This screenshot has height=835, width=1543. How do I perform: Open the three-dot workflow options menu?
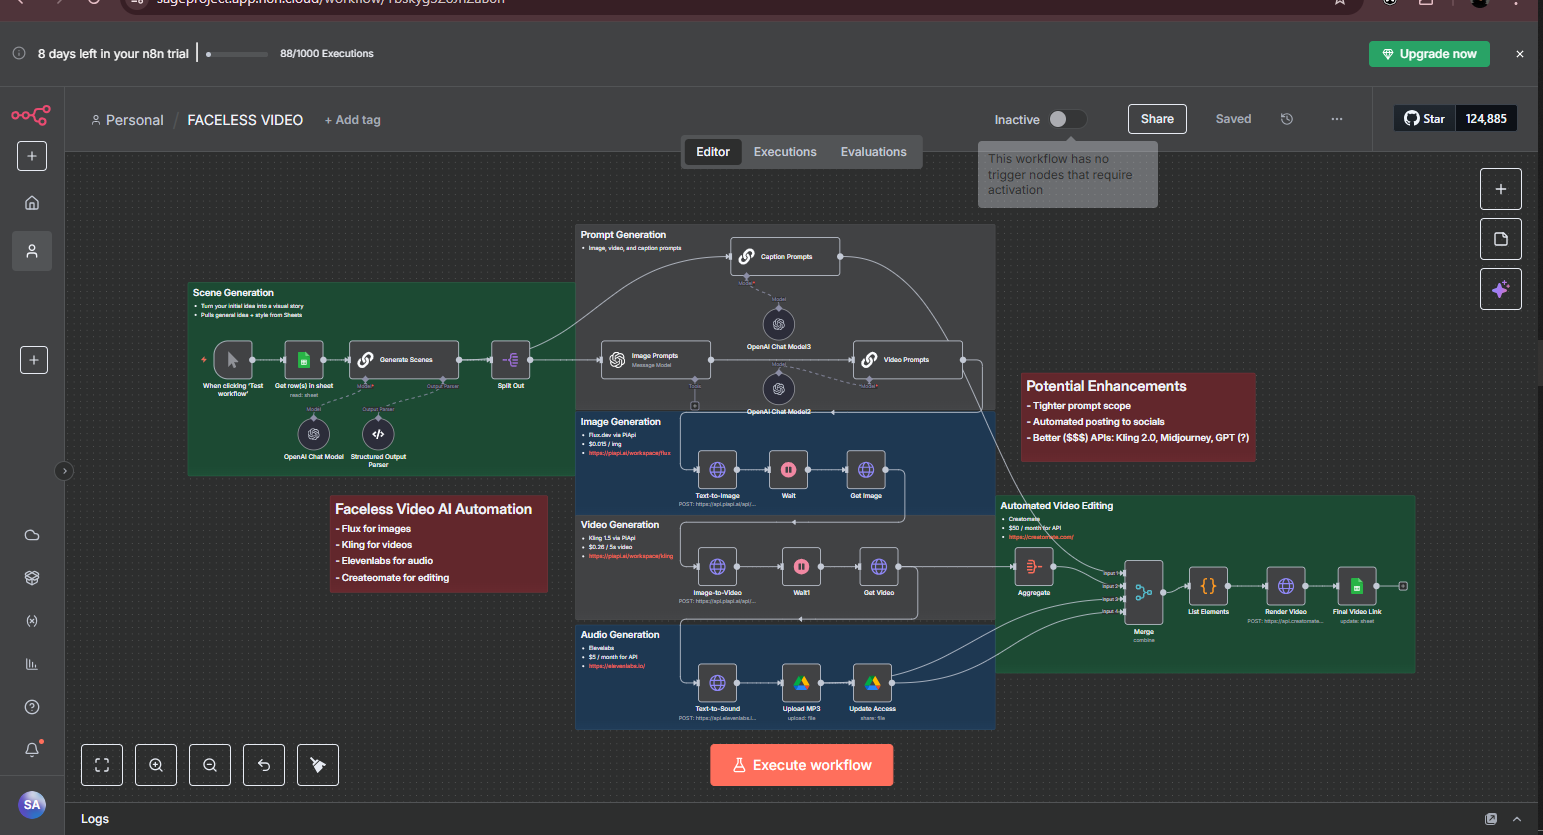[1337, 119]
